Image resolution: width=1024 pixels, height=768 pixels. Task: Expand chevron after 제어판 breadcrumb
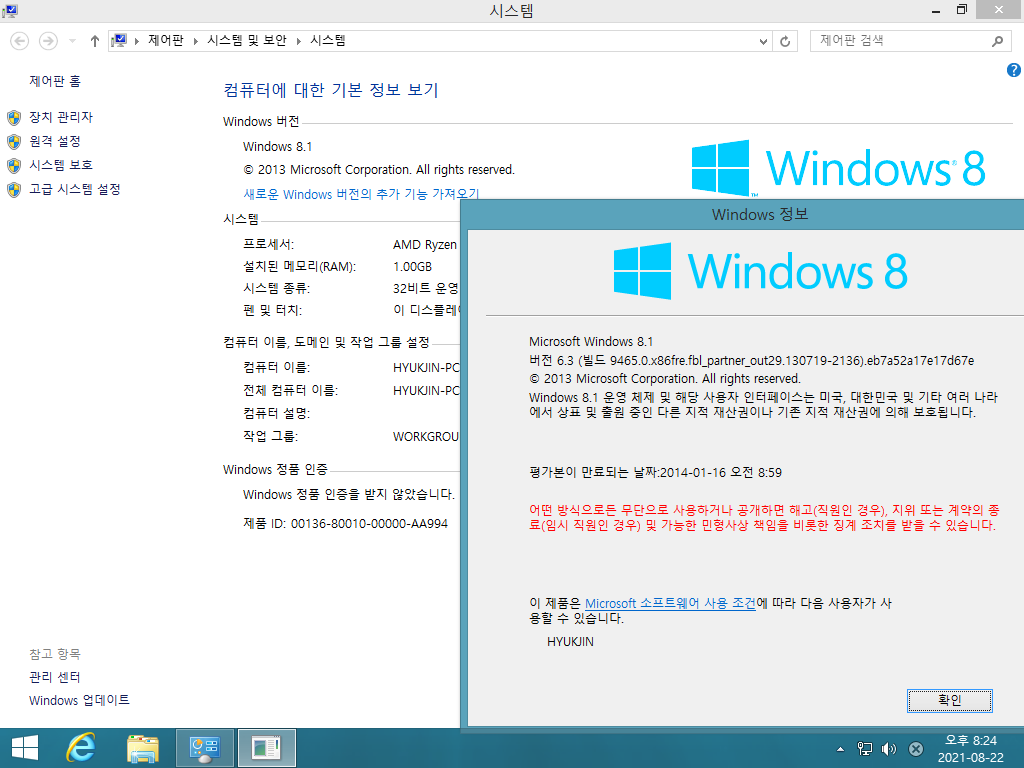coord(195,41)
